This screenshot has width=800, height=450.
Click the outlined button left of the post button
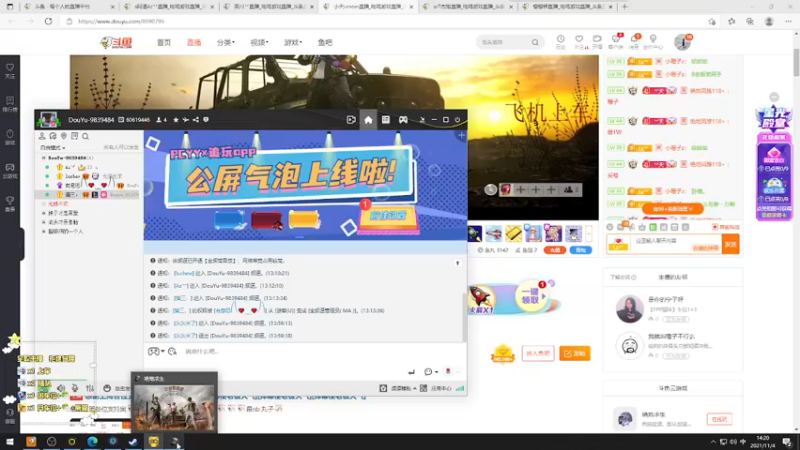tap(538, 353)
